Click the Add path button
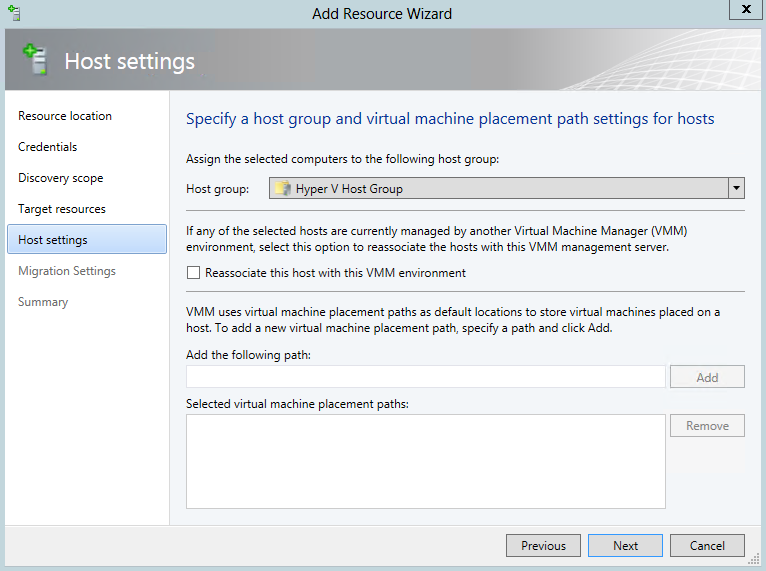Viewport: 766px width, 571px height. (707, 377)
